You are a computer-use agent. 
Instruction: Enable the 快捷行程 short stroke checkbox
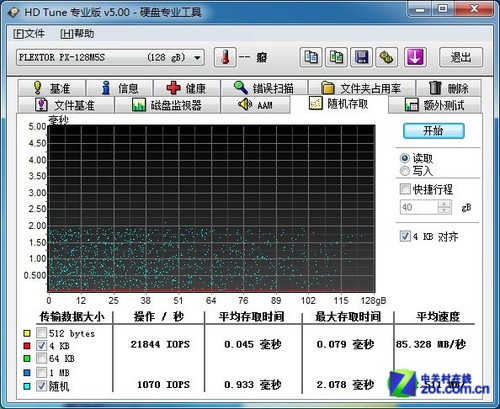405,189
